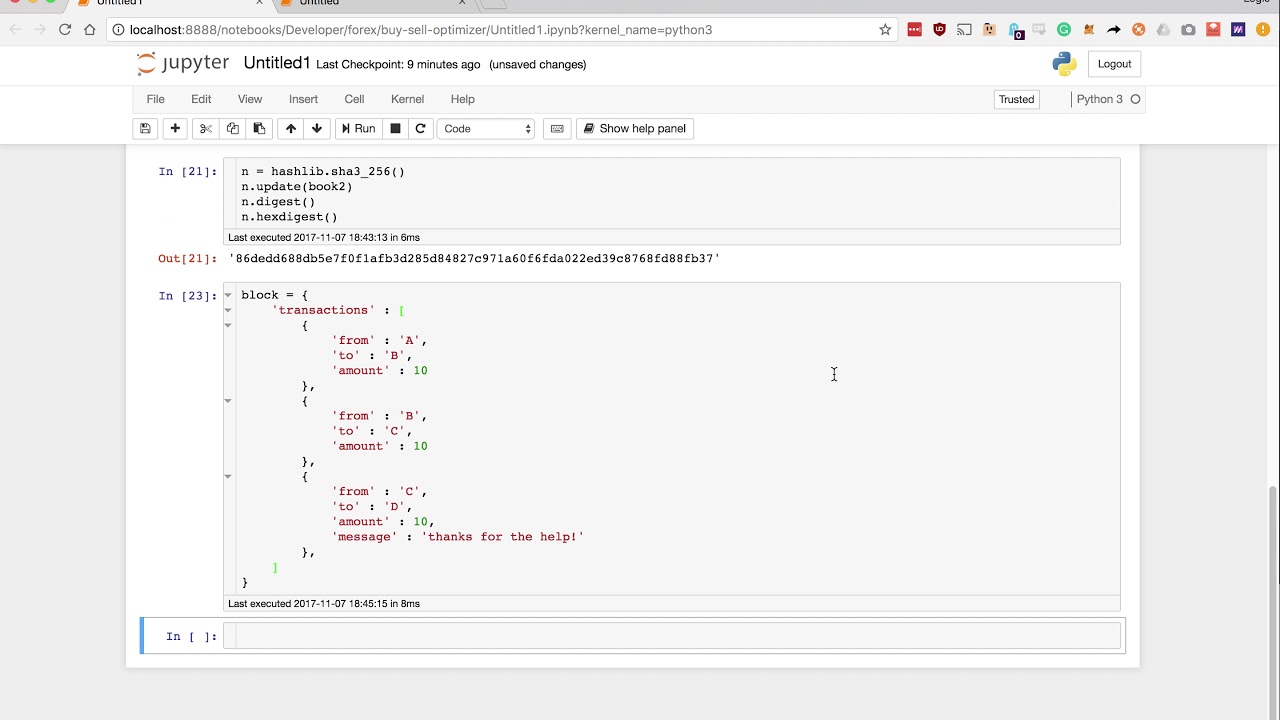The width and height of the screenshot is (1280, 720).
Task: Click the site info icon in the address bar
Action: coord(118,30)
